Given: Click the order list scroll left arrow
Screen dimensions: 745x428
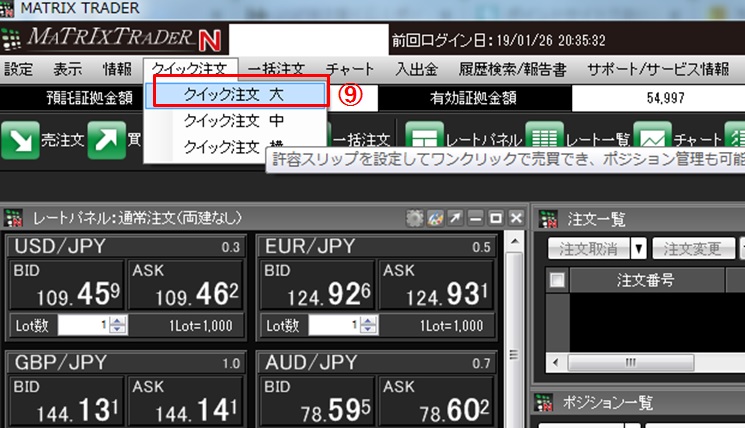Looking at the screenshot, I should point(556,363).
